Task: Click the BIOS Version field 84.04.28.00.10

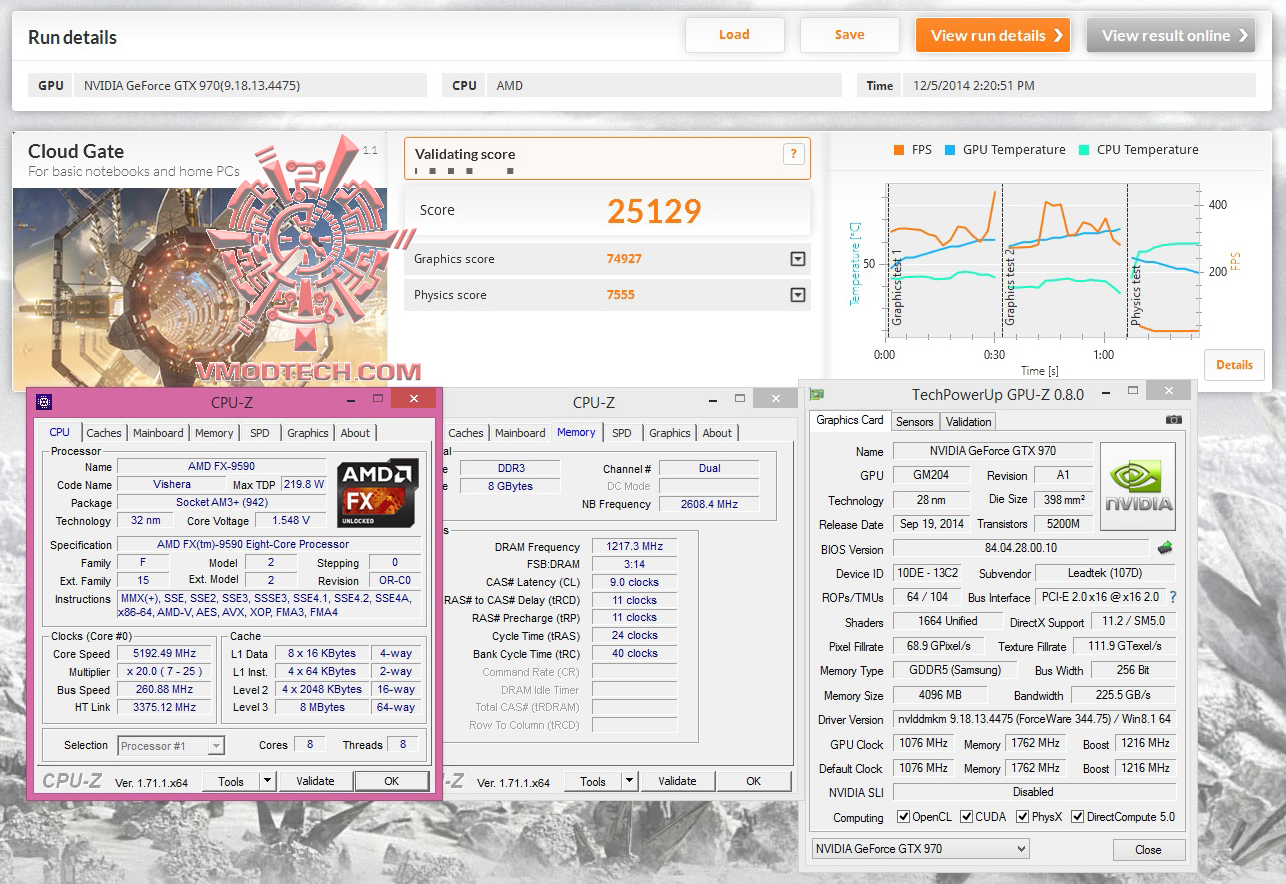Action: point(1021,548)
